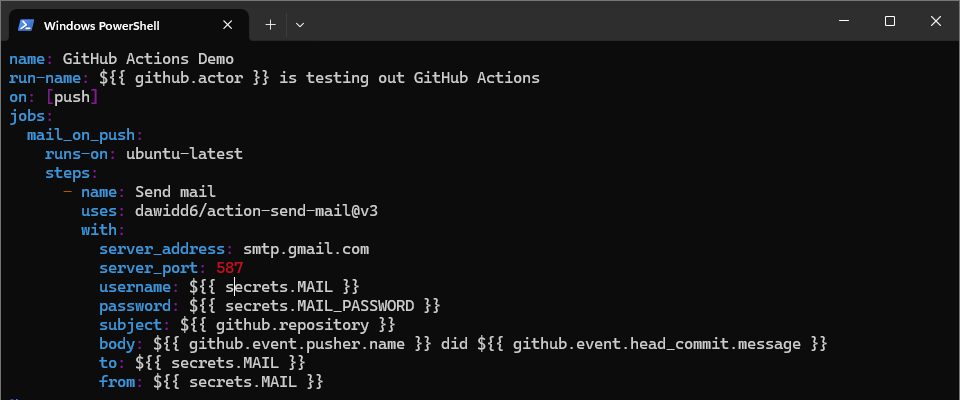Image resolution: width=960 pixels, height=400 pixels.
Task: Select the Windows PowerShell tab title
Action: coord(102,25)
